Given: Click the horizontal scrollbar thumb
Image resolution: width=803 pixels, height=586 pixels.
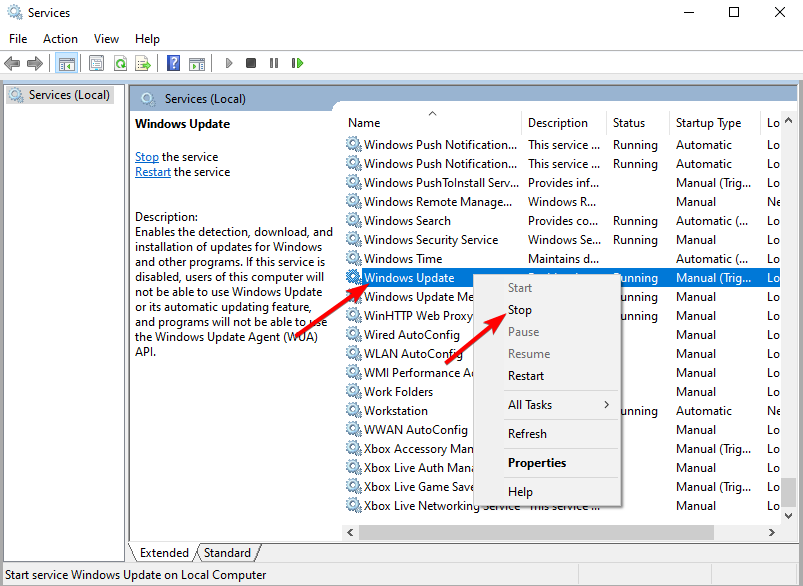Looking at the screenshot, I should click(x=536, y=532).
